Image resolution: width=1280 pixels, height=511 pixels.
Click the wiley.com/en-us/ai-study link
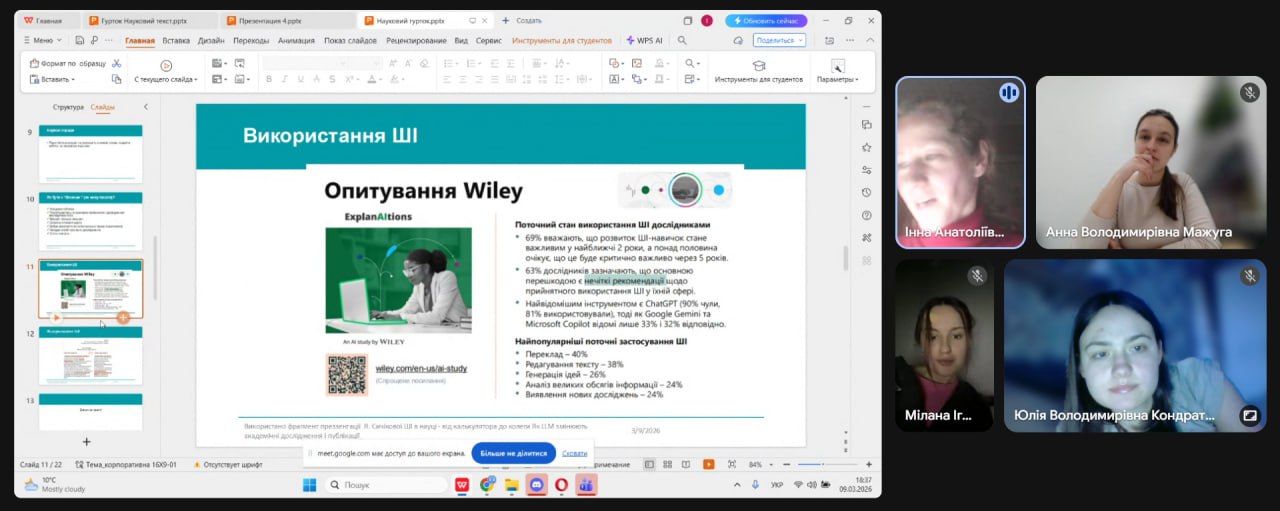point(421,369)
